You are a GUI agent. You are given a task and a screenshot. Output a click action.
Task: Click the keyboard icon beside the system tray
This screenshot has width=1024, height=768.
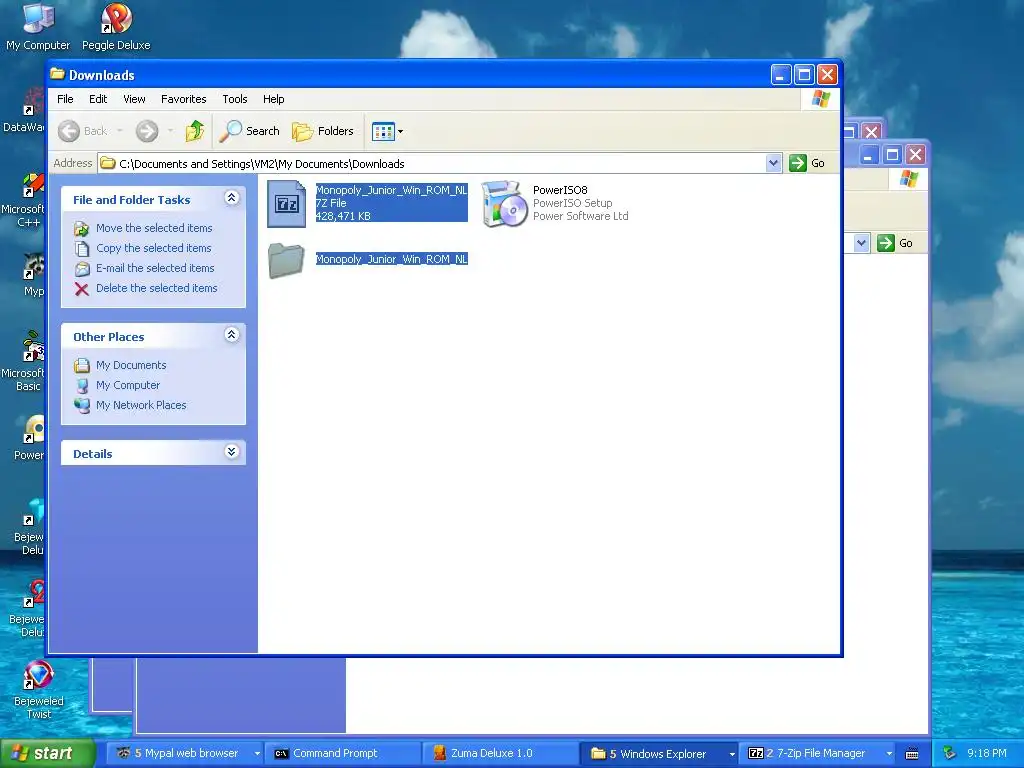point(912,754)
